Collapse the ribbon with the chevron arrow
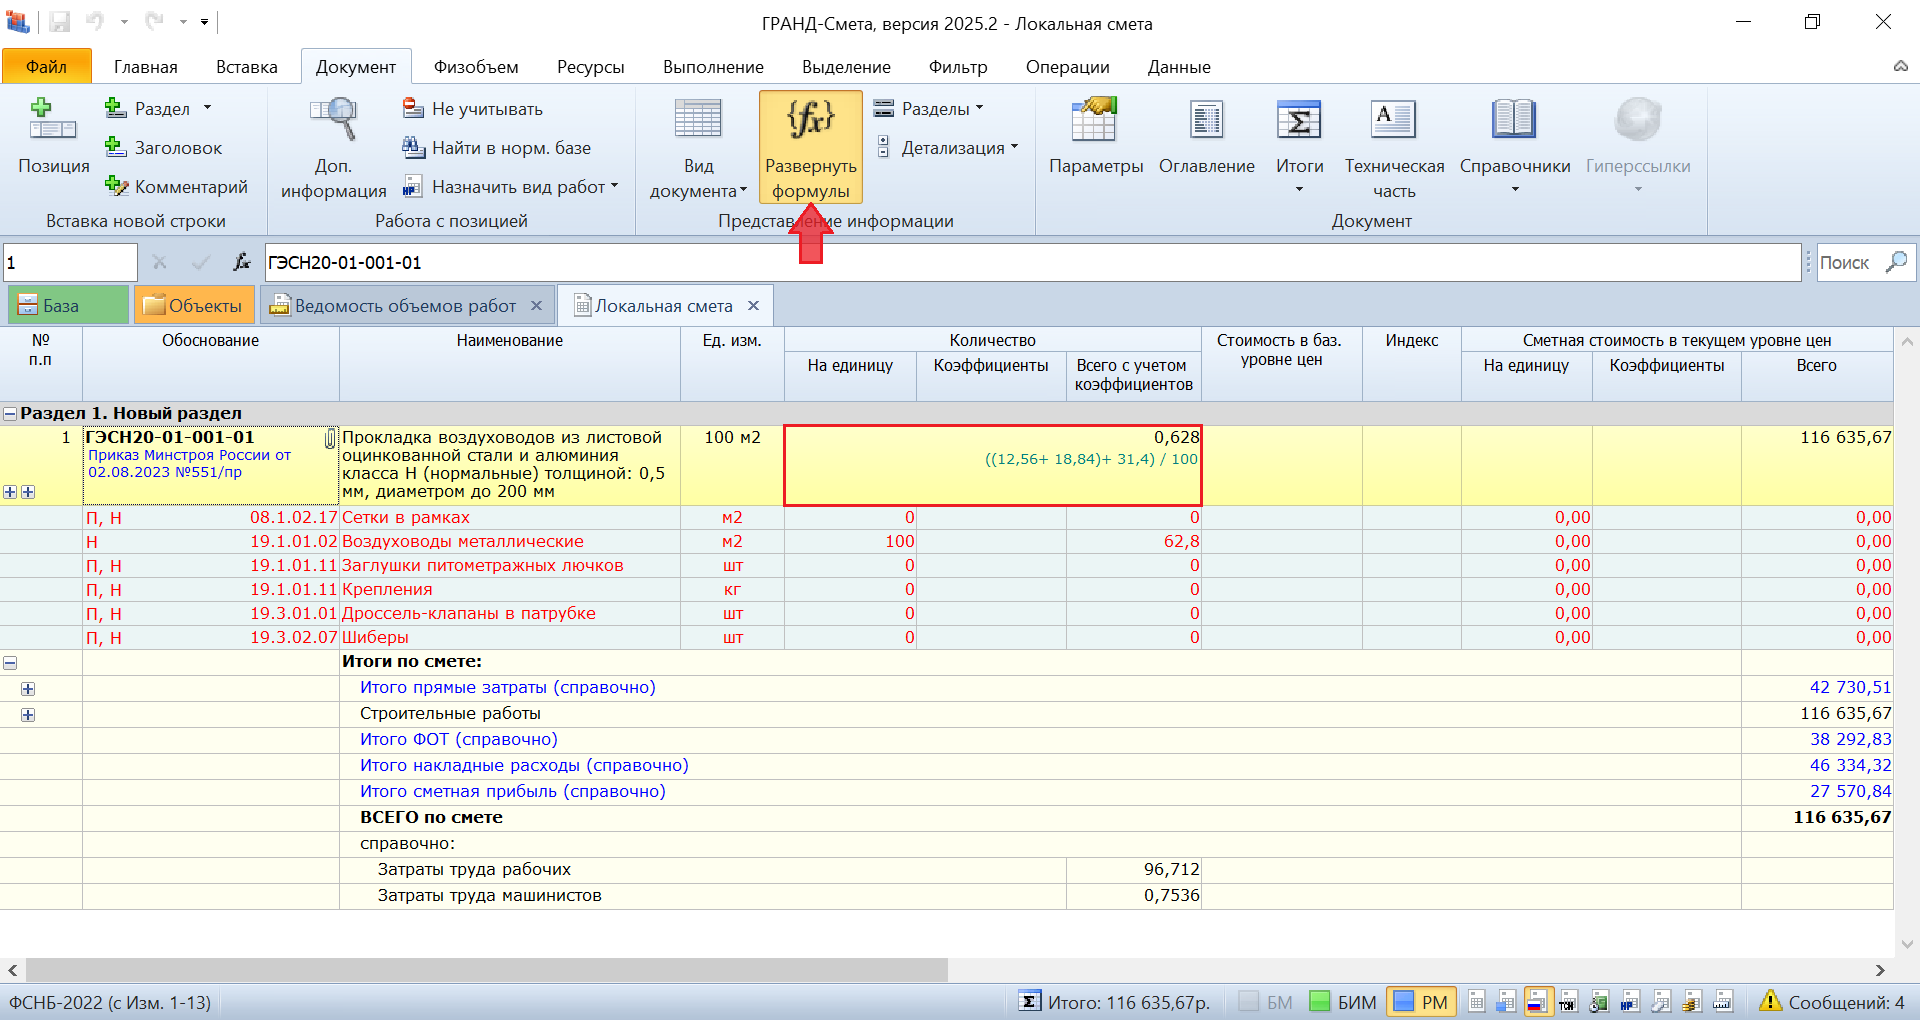 1900,66
